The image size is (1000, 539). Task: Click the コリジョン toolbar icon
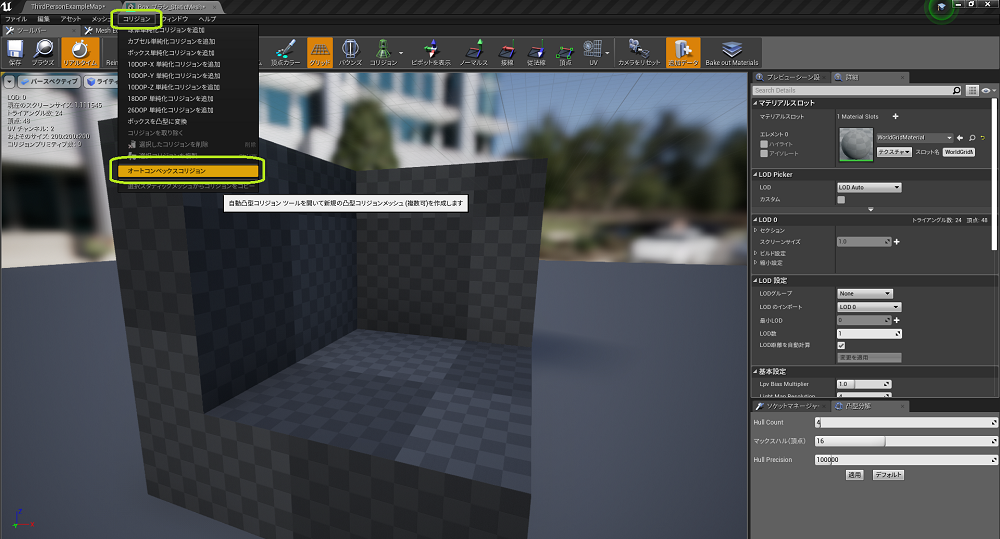tap(383, 52)
